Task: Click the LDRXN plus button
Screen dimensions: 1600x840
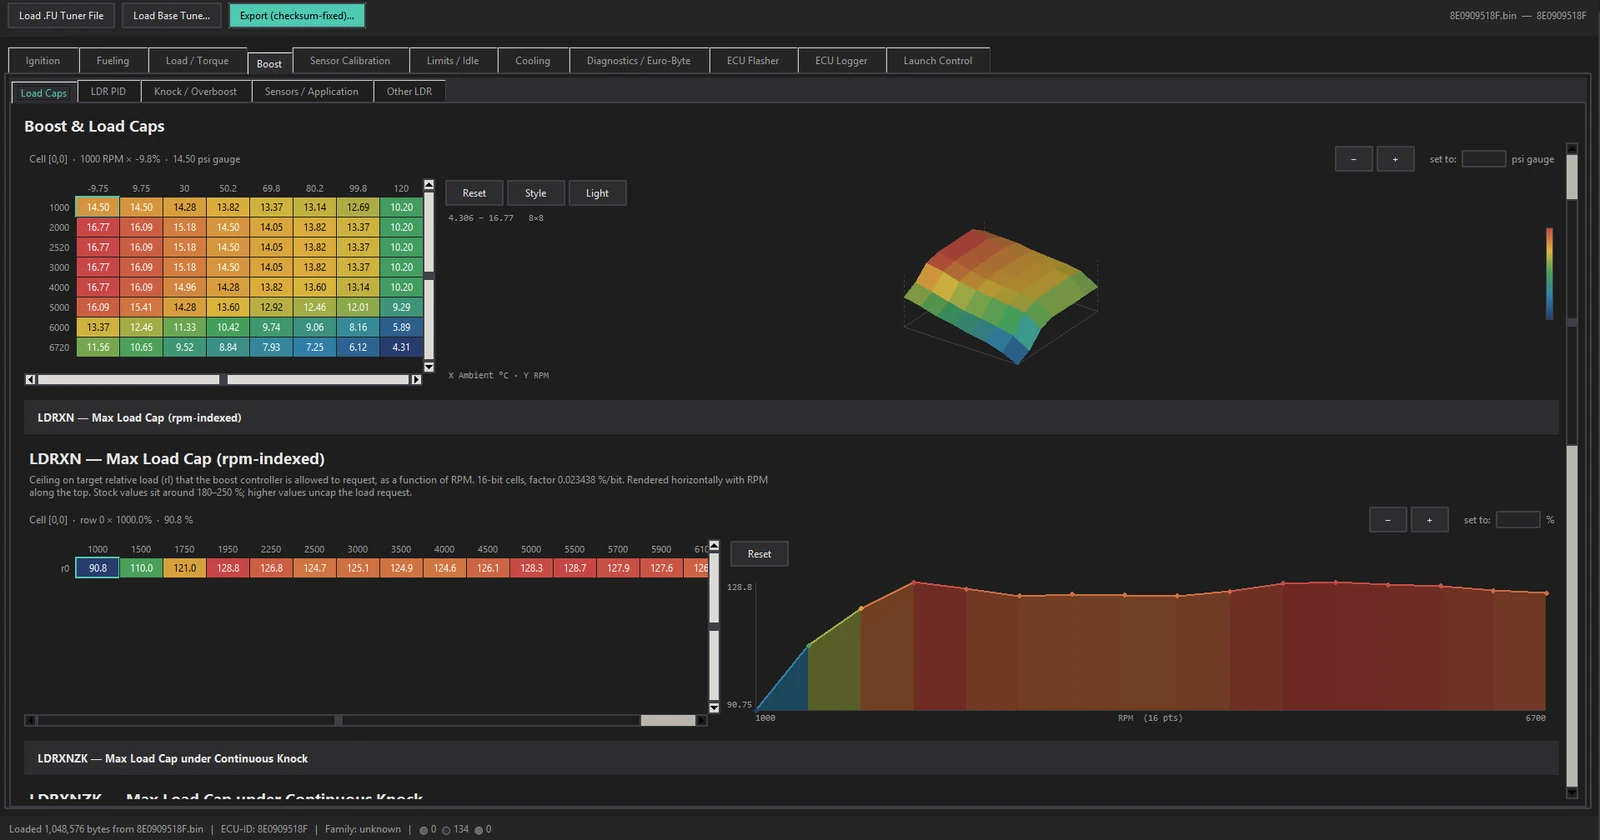Action: coord(1430,520)
